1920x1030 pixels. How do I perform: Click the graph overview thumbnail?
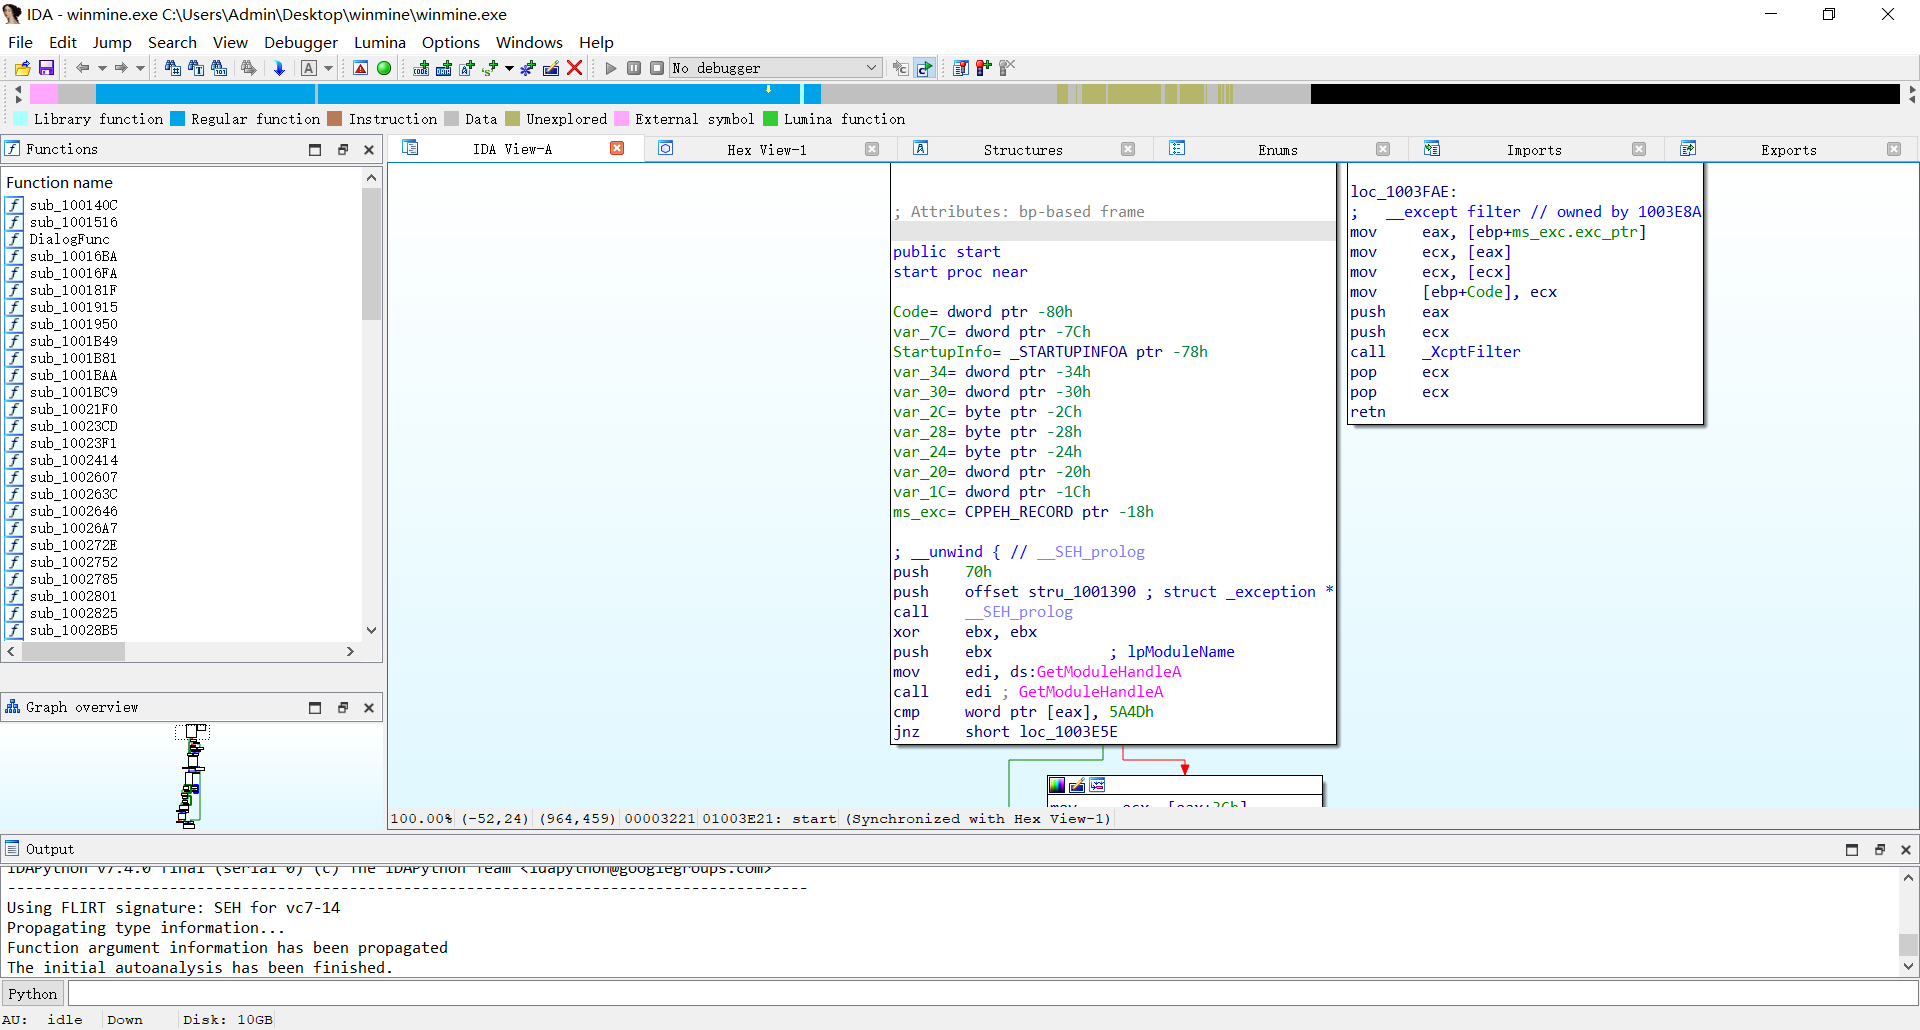click(x=192, y=776)
